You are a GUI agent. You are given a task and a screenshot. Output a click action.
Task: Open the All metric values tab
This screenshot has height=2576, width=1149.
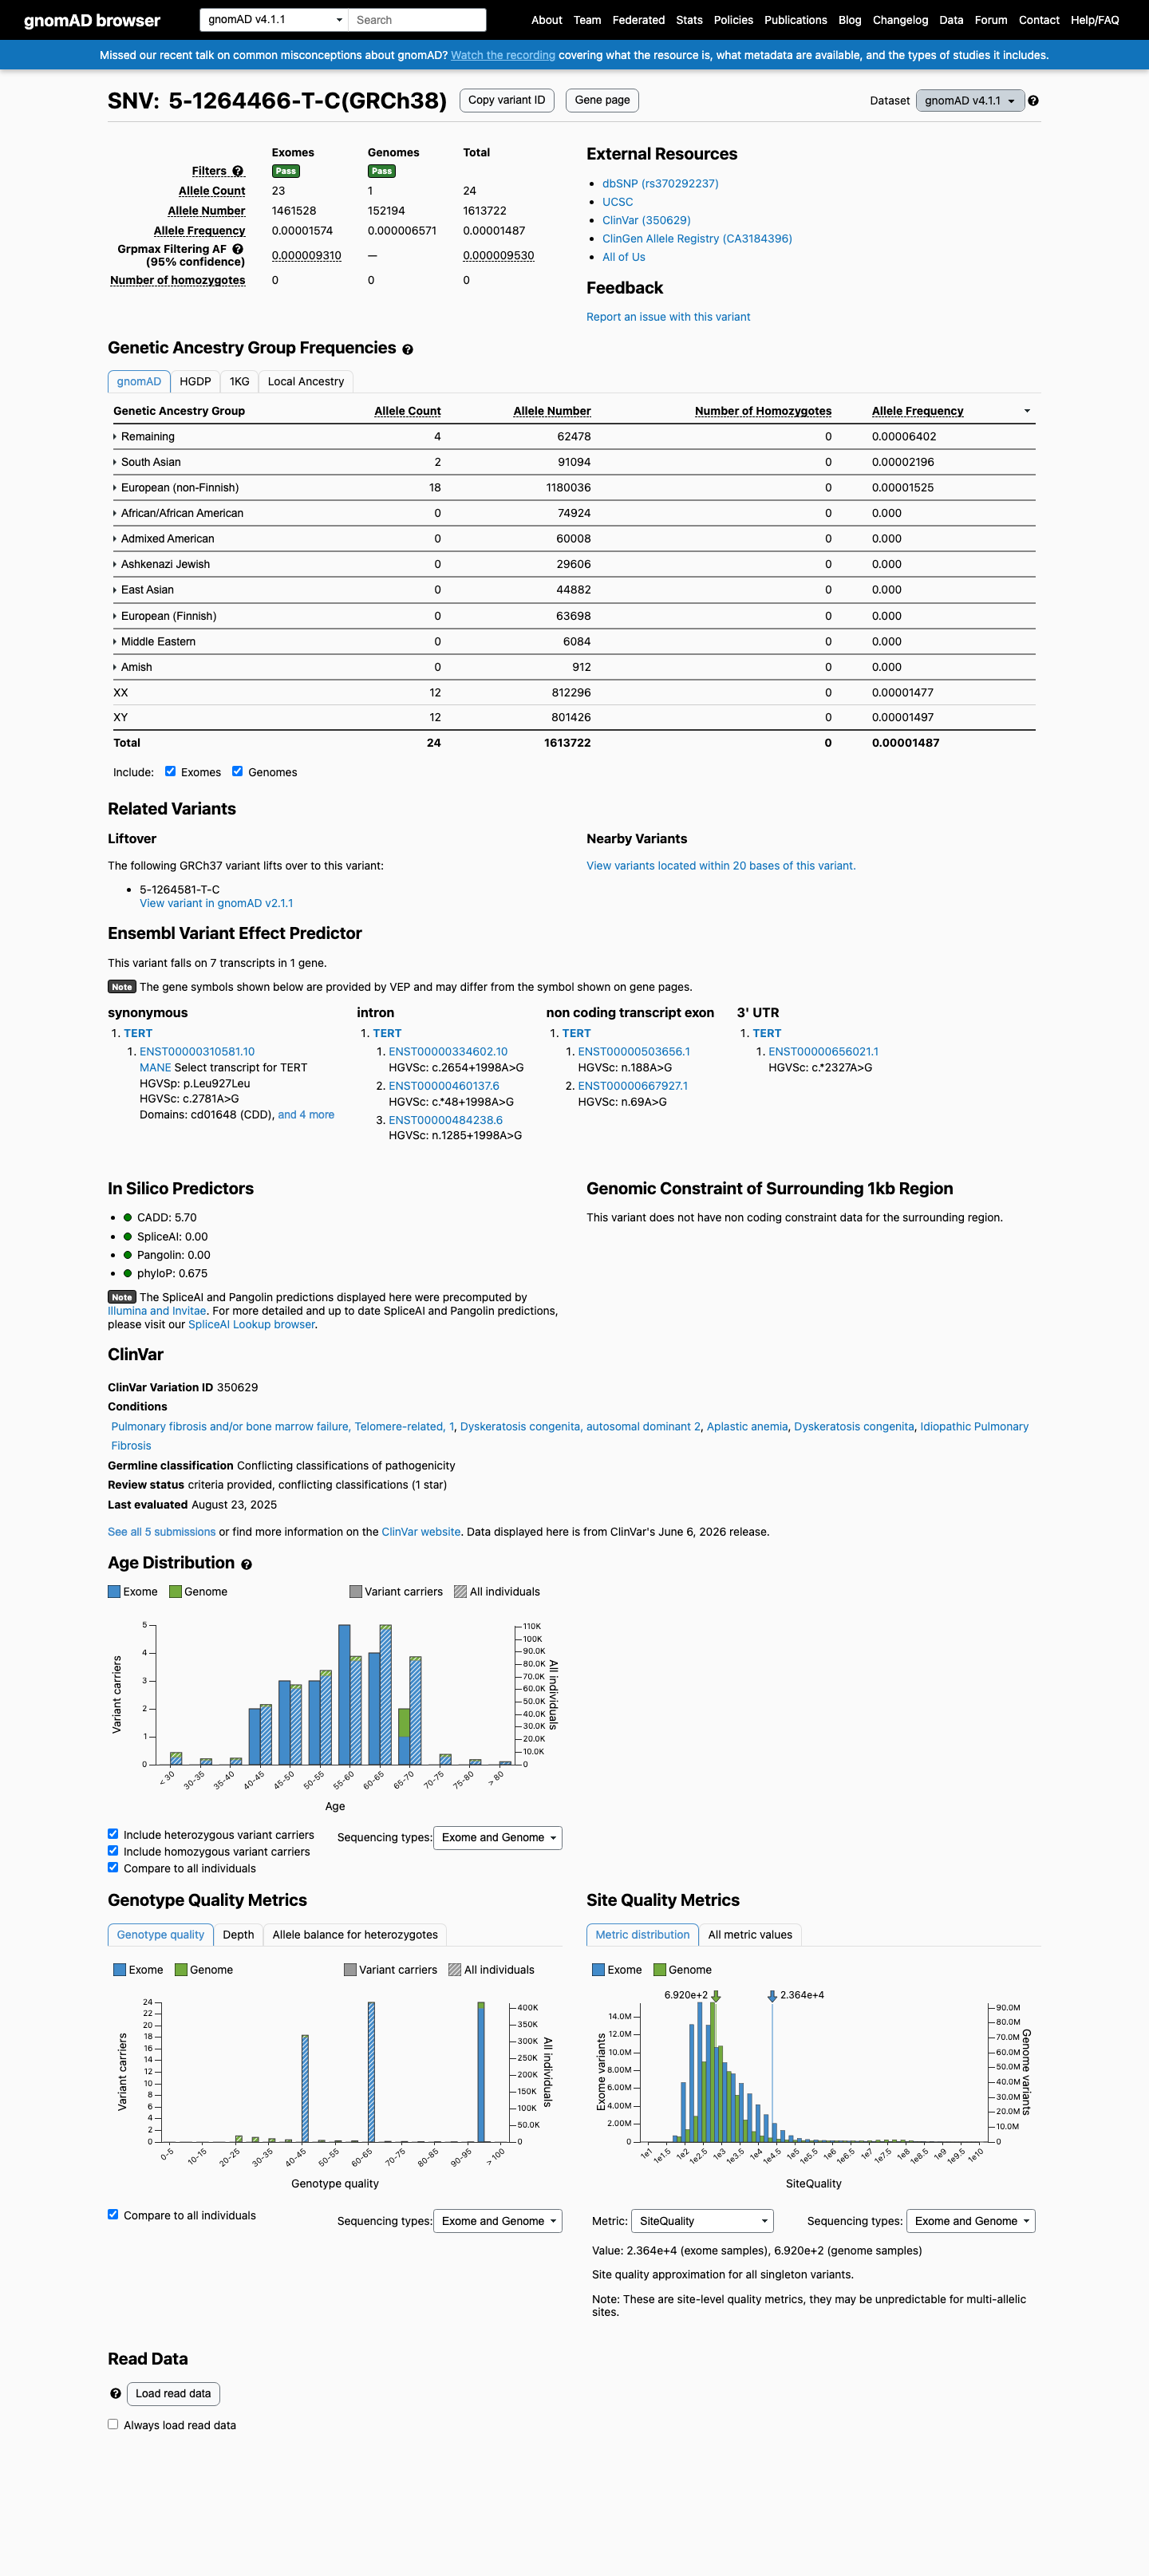[750, 1935]
